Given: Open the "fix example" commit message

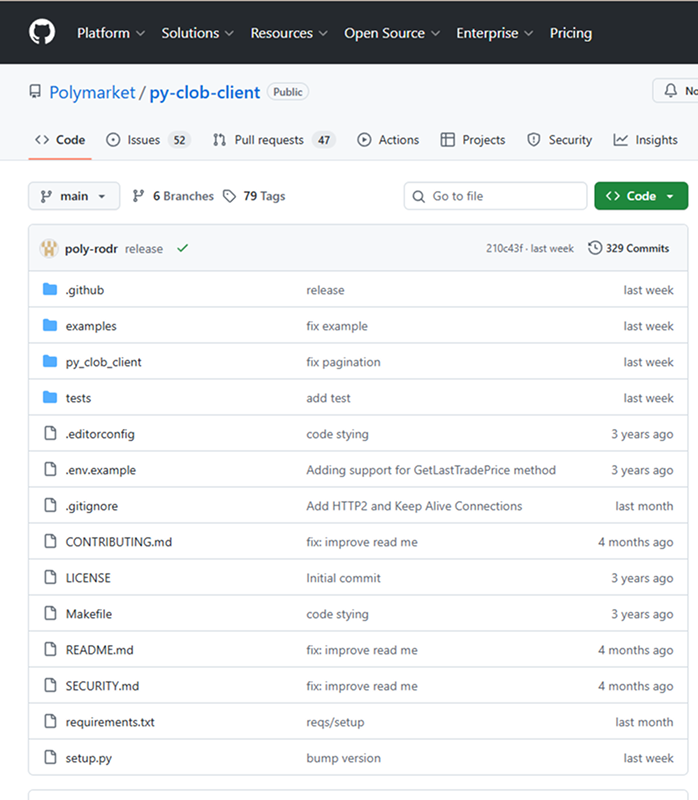Looking at the screenshot, I should [x=337, y=326].
